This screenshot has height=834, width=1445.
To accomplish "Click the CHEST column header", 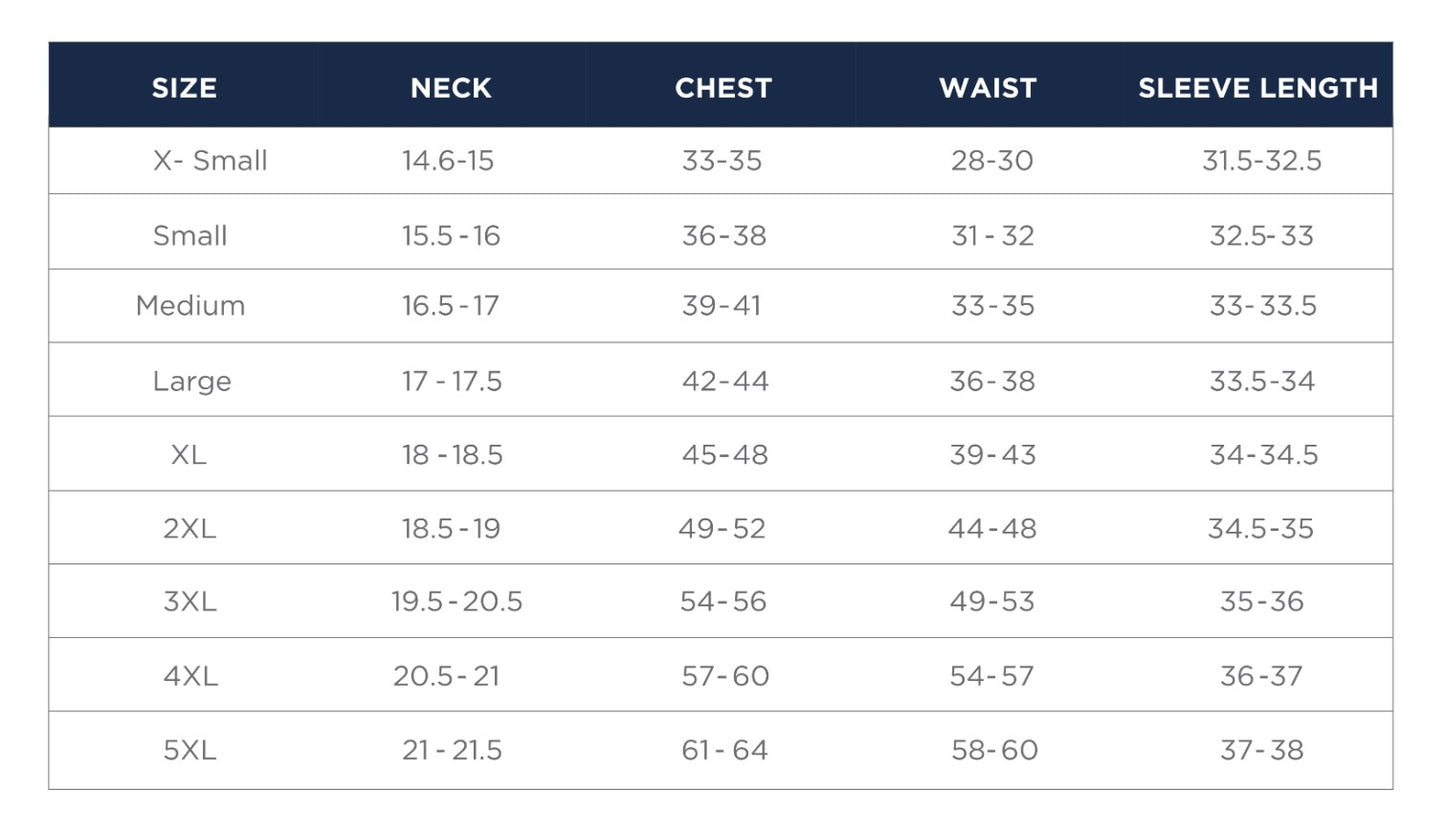I will click(x=723, y=88).
